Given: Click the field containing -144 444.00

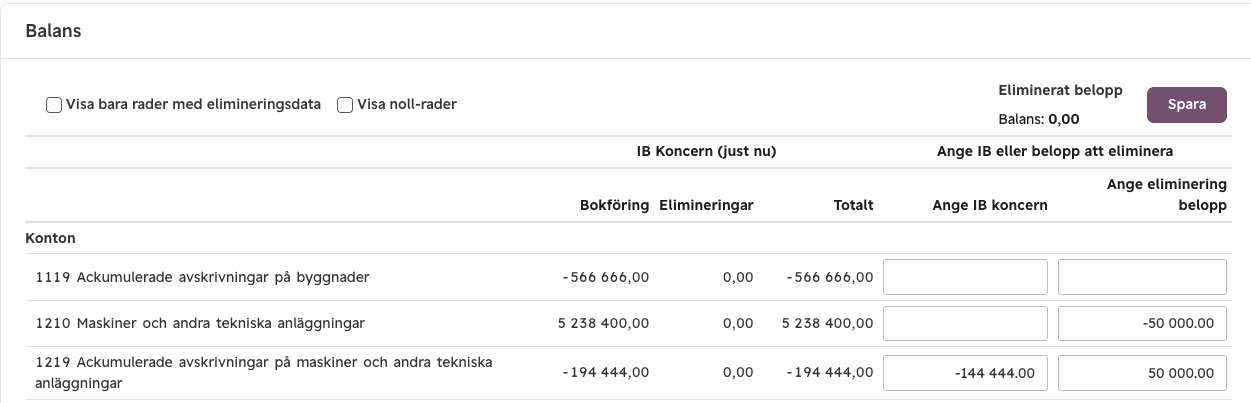Looking at the screenshot, I should pyautogui.click(x=965, y=373).
